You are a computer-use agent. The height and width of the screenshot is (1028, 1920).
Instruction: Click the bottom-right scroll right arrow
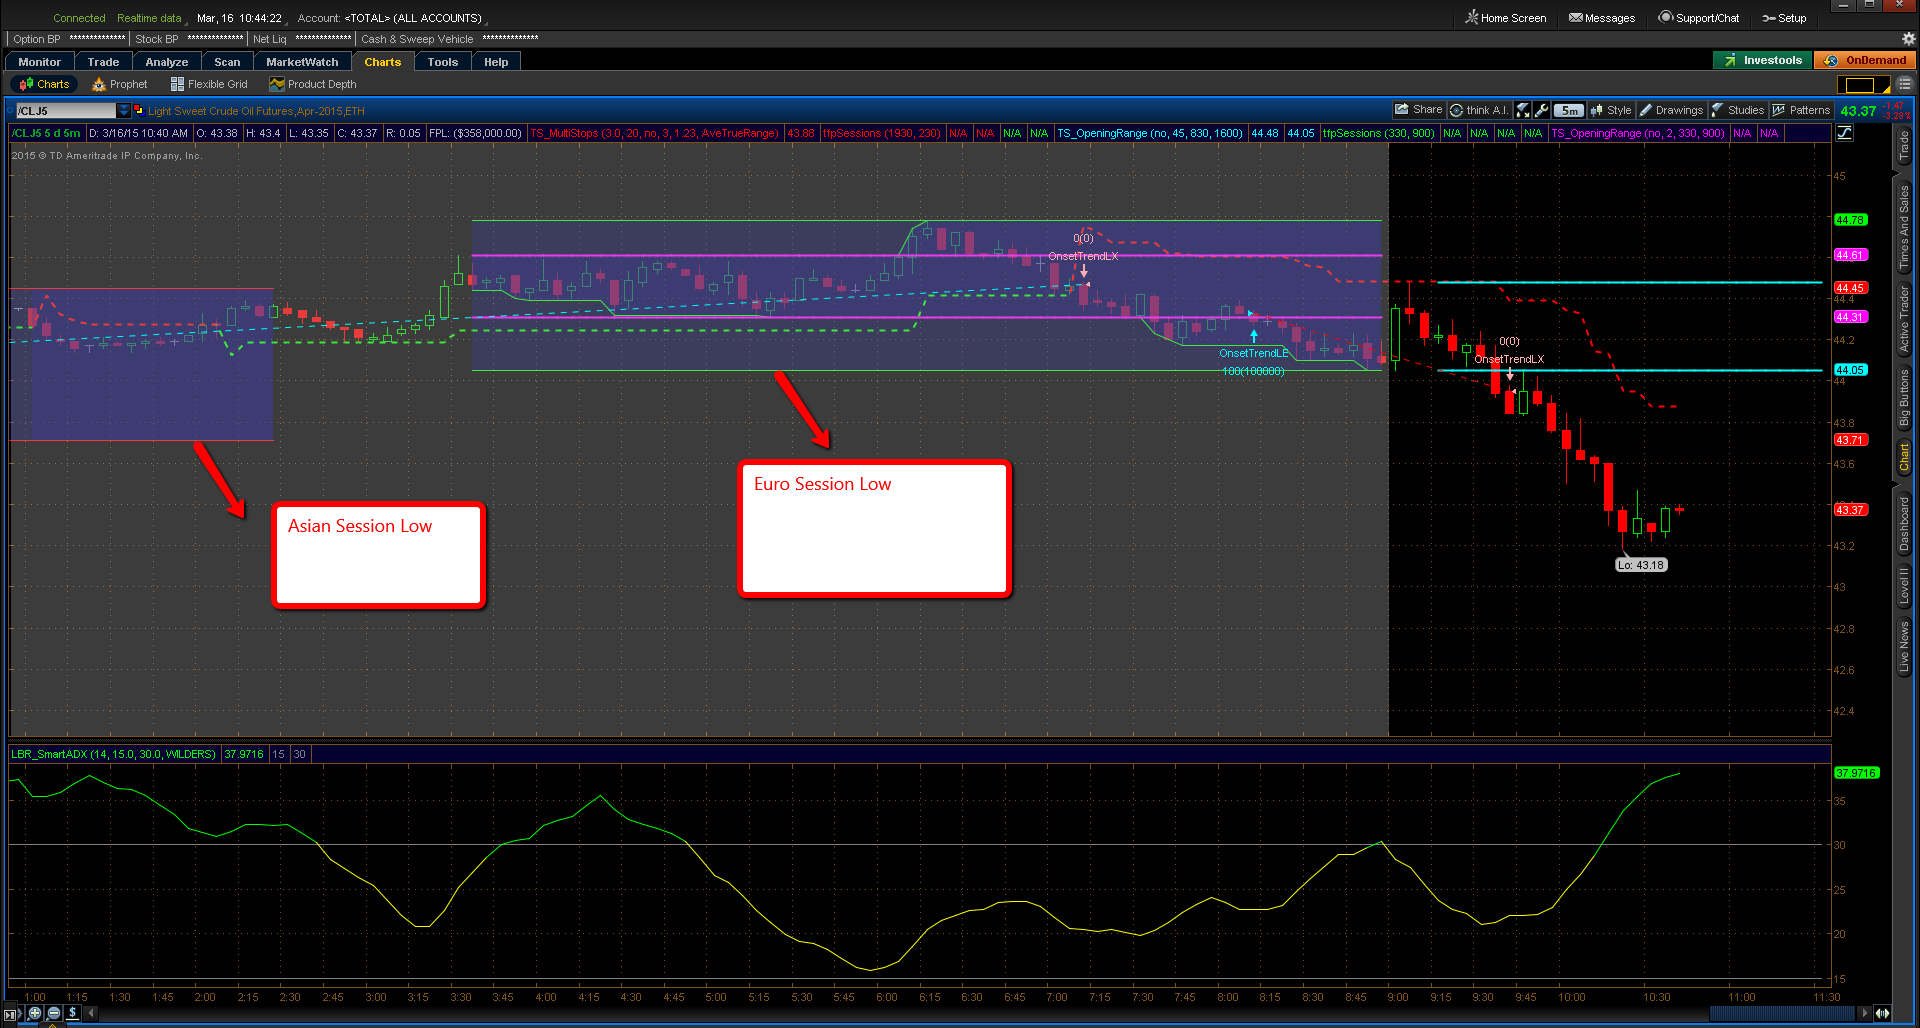tap(1864, 1013)
